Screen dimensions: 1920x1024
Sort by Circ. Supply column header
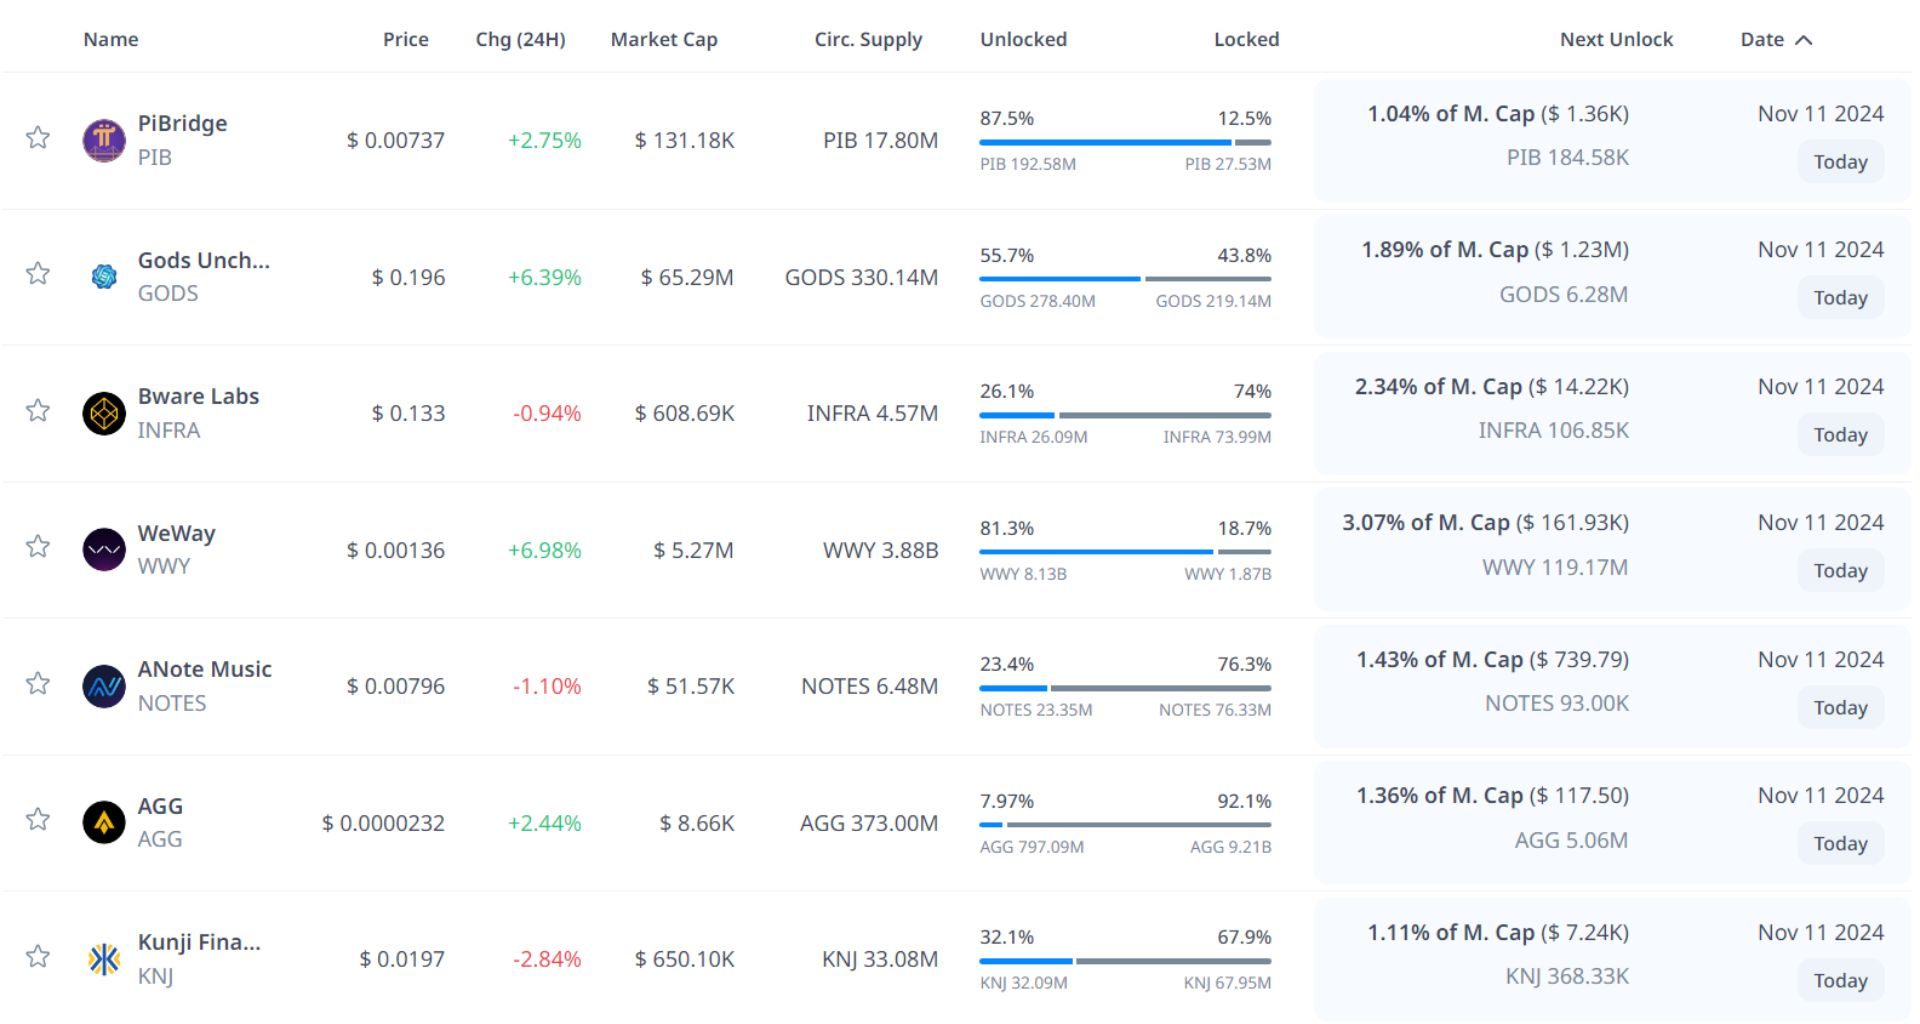[x=868, y=40]
